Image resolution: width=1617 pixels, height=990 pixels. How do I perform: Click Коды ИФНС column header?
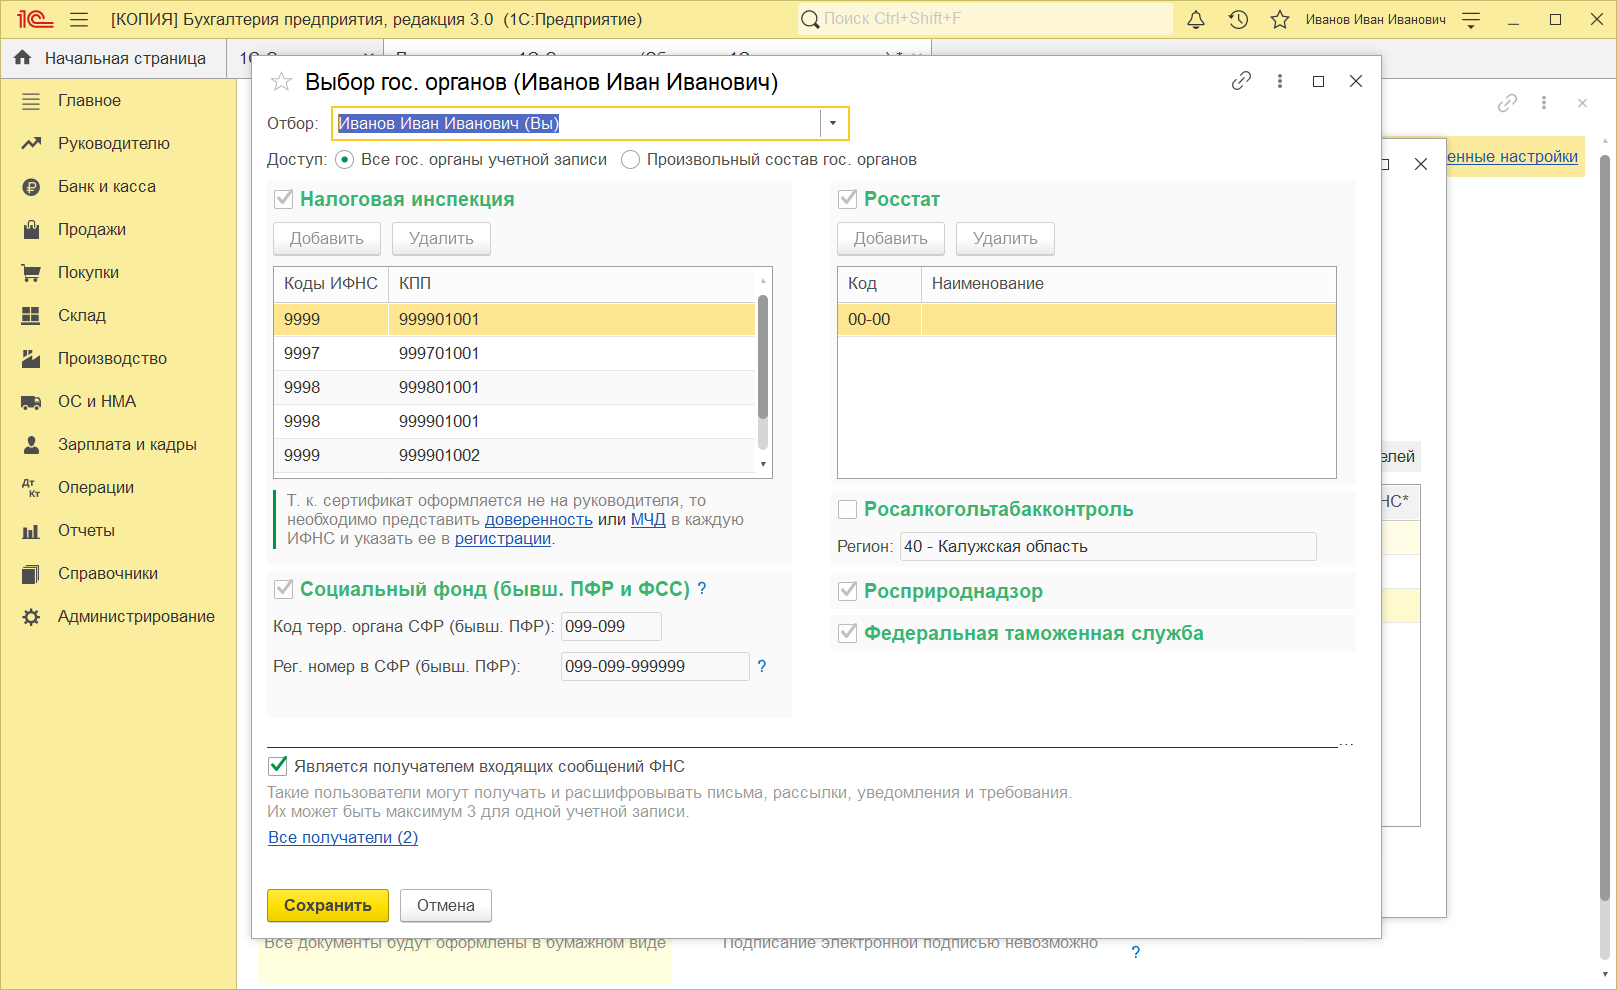click(x=331, y=284)
